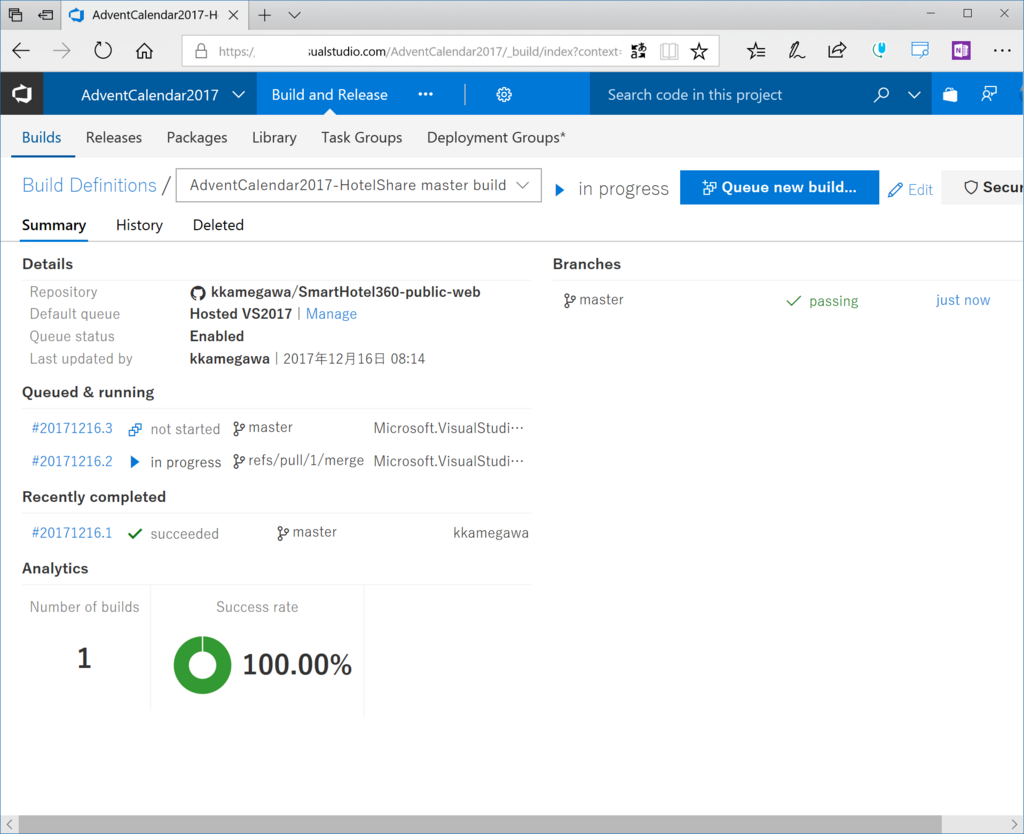The image size is (1024, 834).
Task: Click the horizontal scrollbar
Action: tap(479, 824)
